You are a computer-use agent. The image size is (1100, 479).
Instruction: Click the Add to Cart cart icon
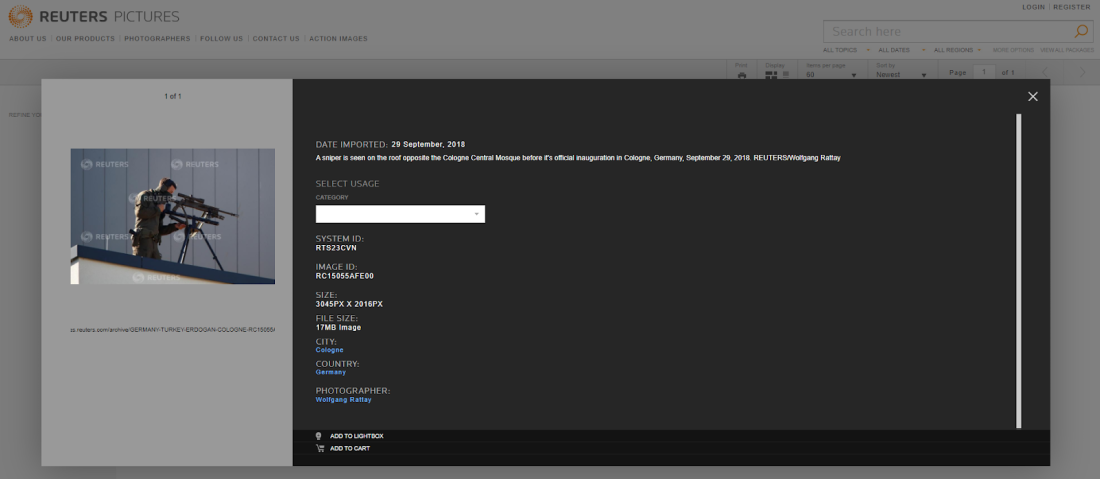click(320, 448)
